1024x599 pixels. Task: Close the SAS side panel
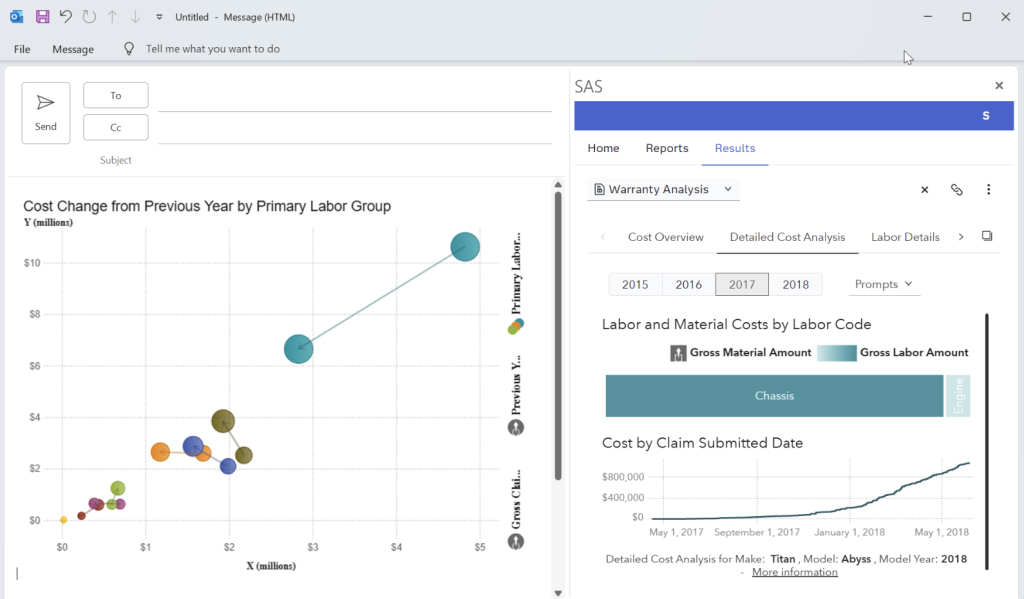tap(998, 86)
